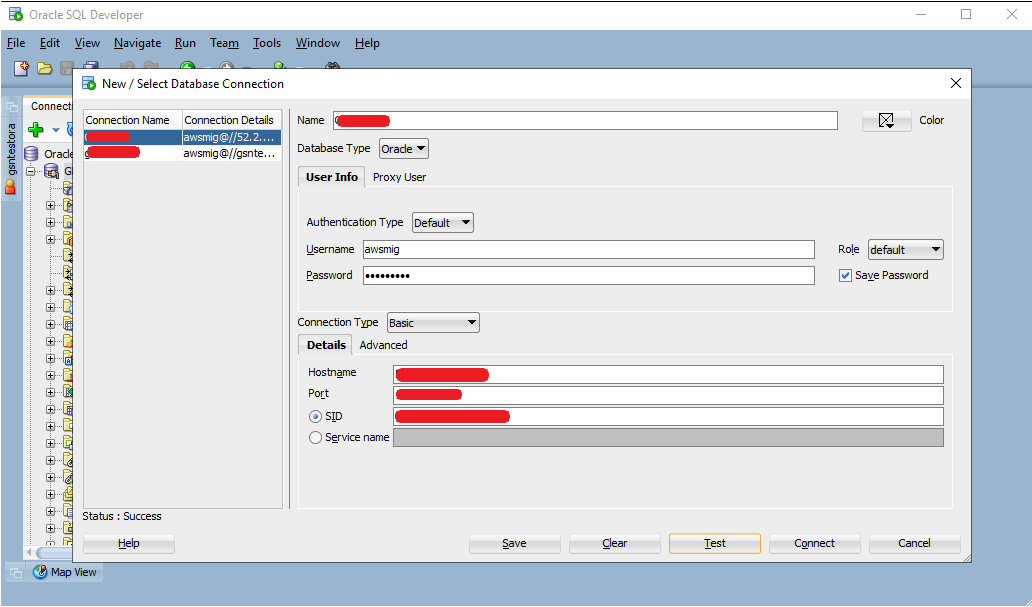
Task: Click the window-list icon left of Map View
Action: pyautogui.click(x=15, y=573)
